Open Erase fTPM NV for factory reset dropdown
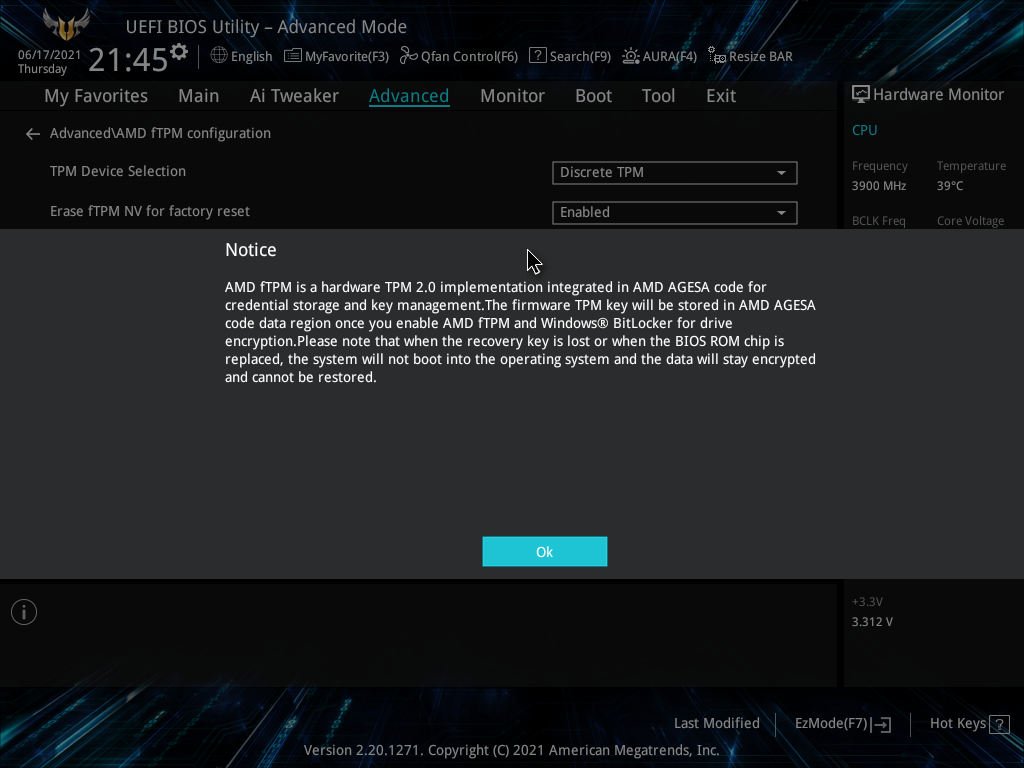1024x768 pixels. [x=675, y=213]
